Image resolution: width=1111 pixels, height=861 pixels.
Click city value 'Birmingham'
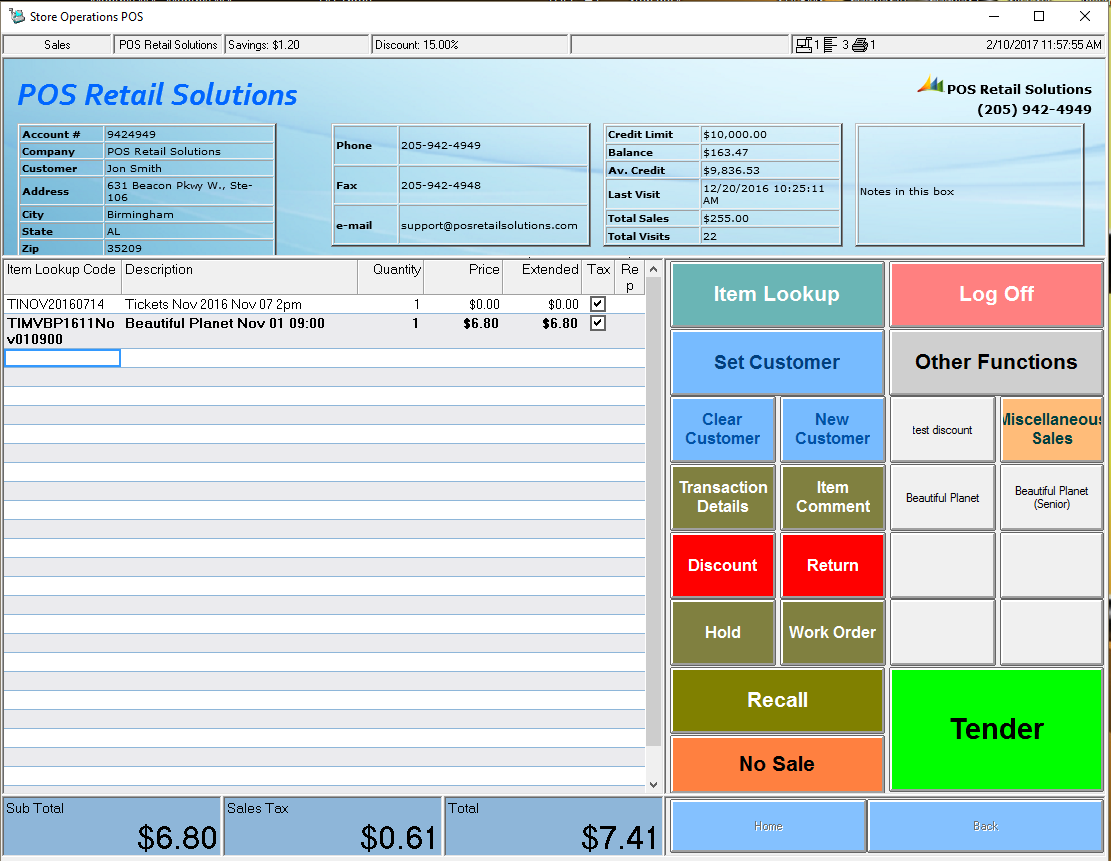point(188,214)
